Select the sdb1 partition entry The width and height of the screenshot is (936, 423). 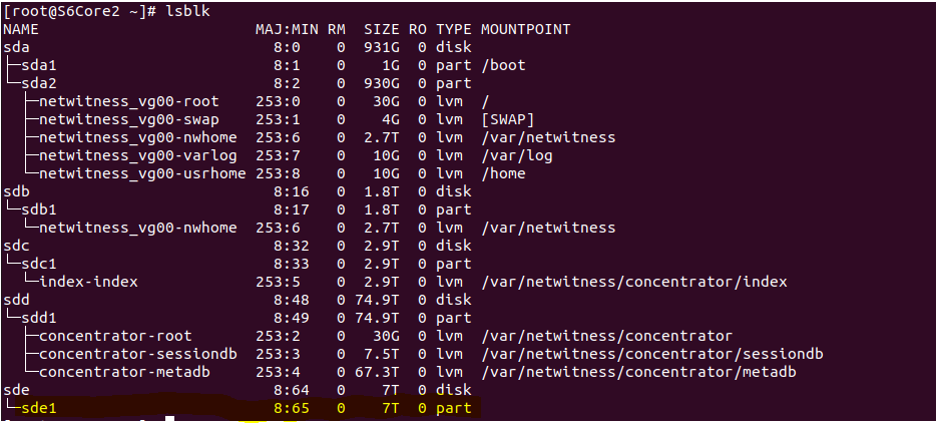click(x=40, y=209)
